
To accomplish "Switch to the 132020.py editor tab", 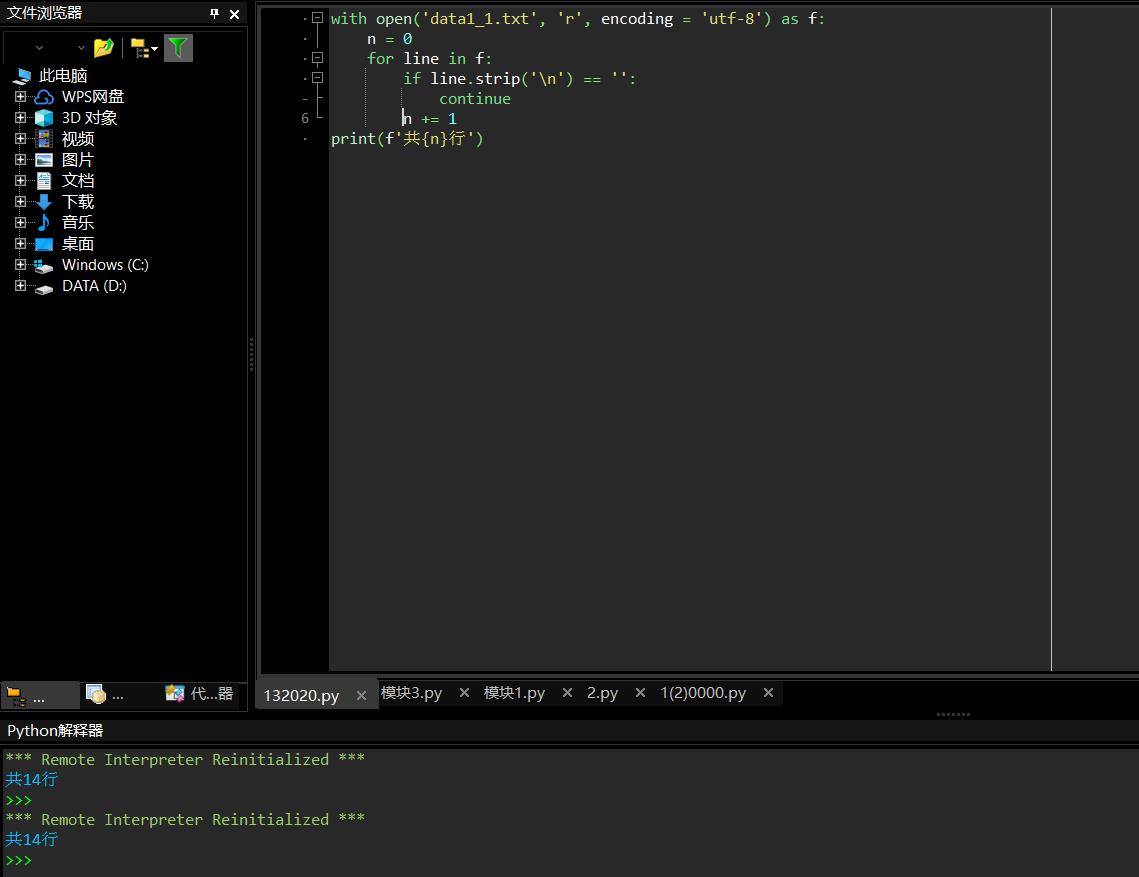I will (301, 695).
